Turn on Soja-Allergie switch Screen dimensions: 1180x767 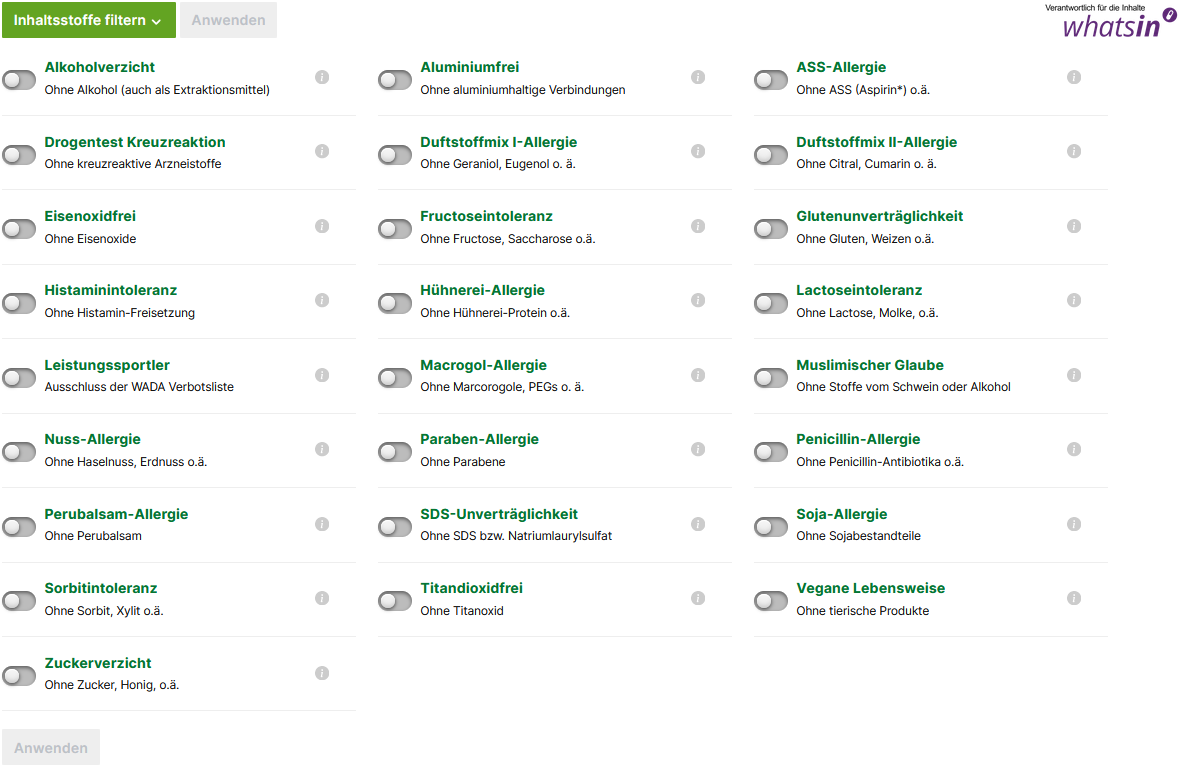(x=771, y=527)
